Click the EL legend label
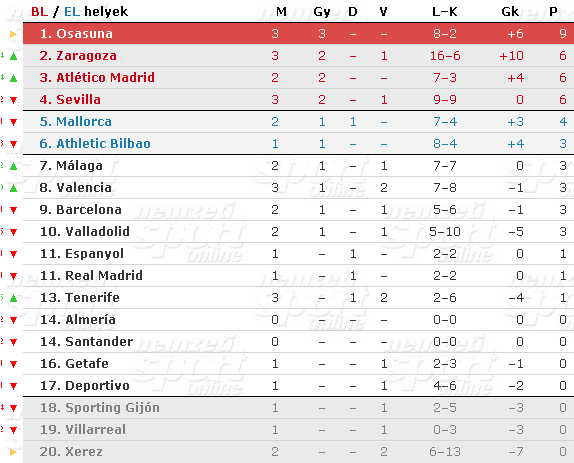 72,12
